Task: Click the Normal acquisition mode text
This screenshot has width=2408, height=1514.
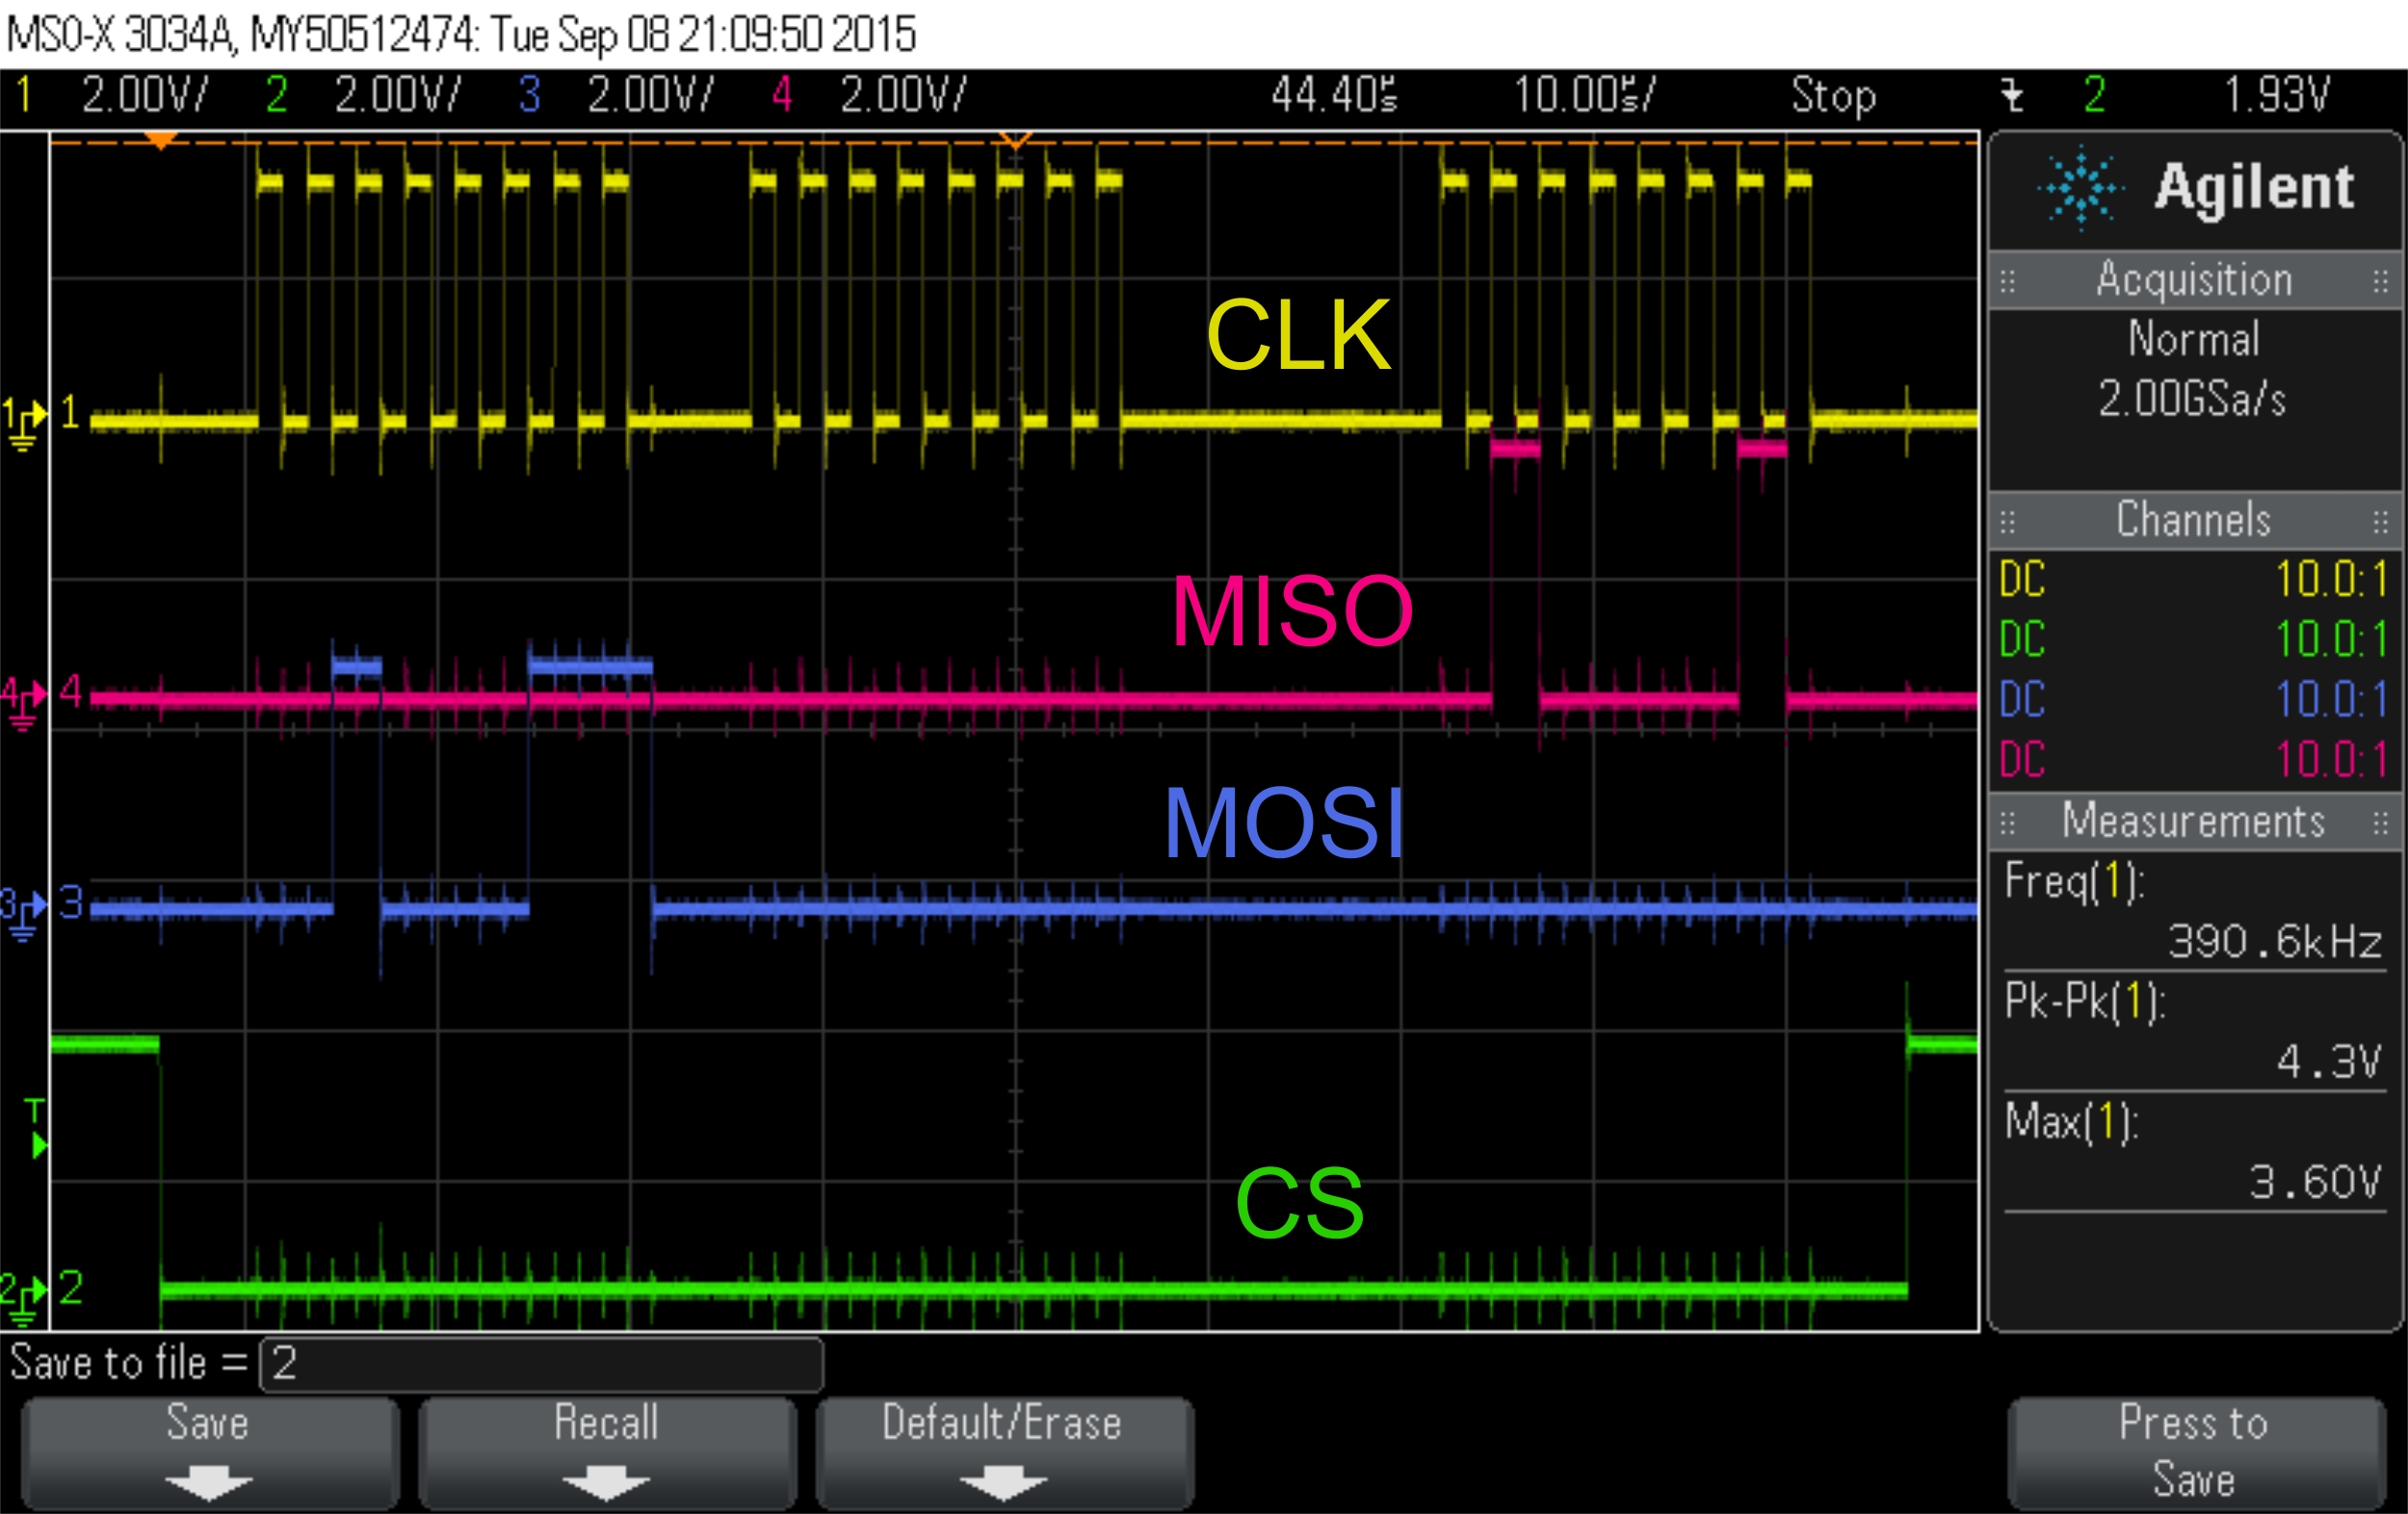Action: coord(2194,339)
